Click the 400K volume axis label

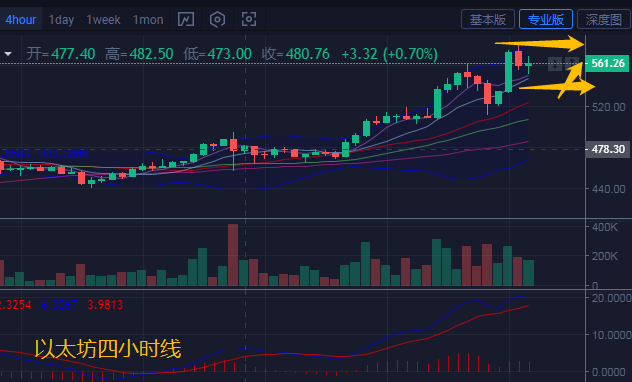pos(605,227)
